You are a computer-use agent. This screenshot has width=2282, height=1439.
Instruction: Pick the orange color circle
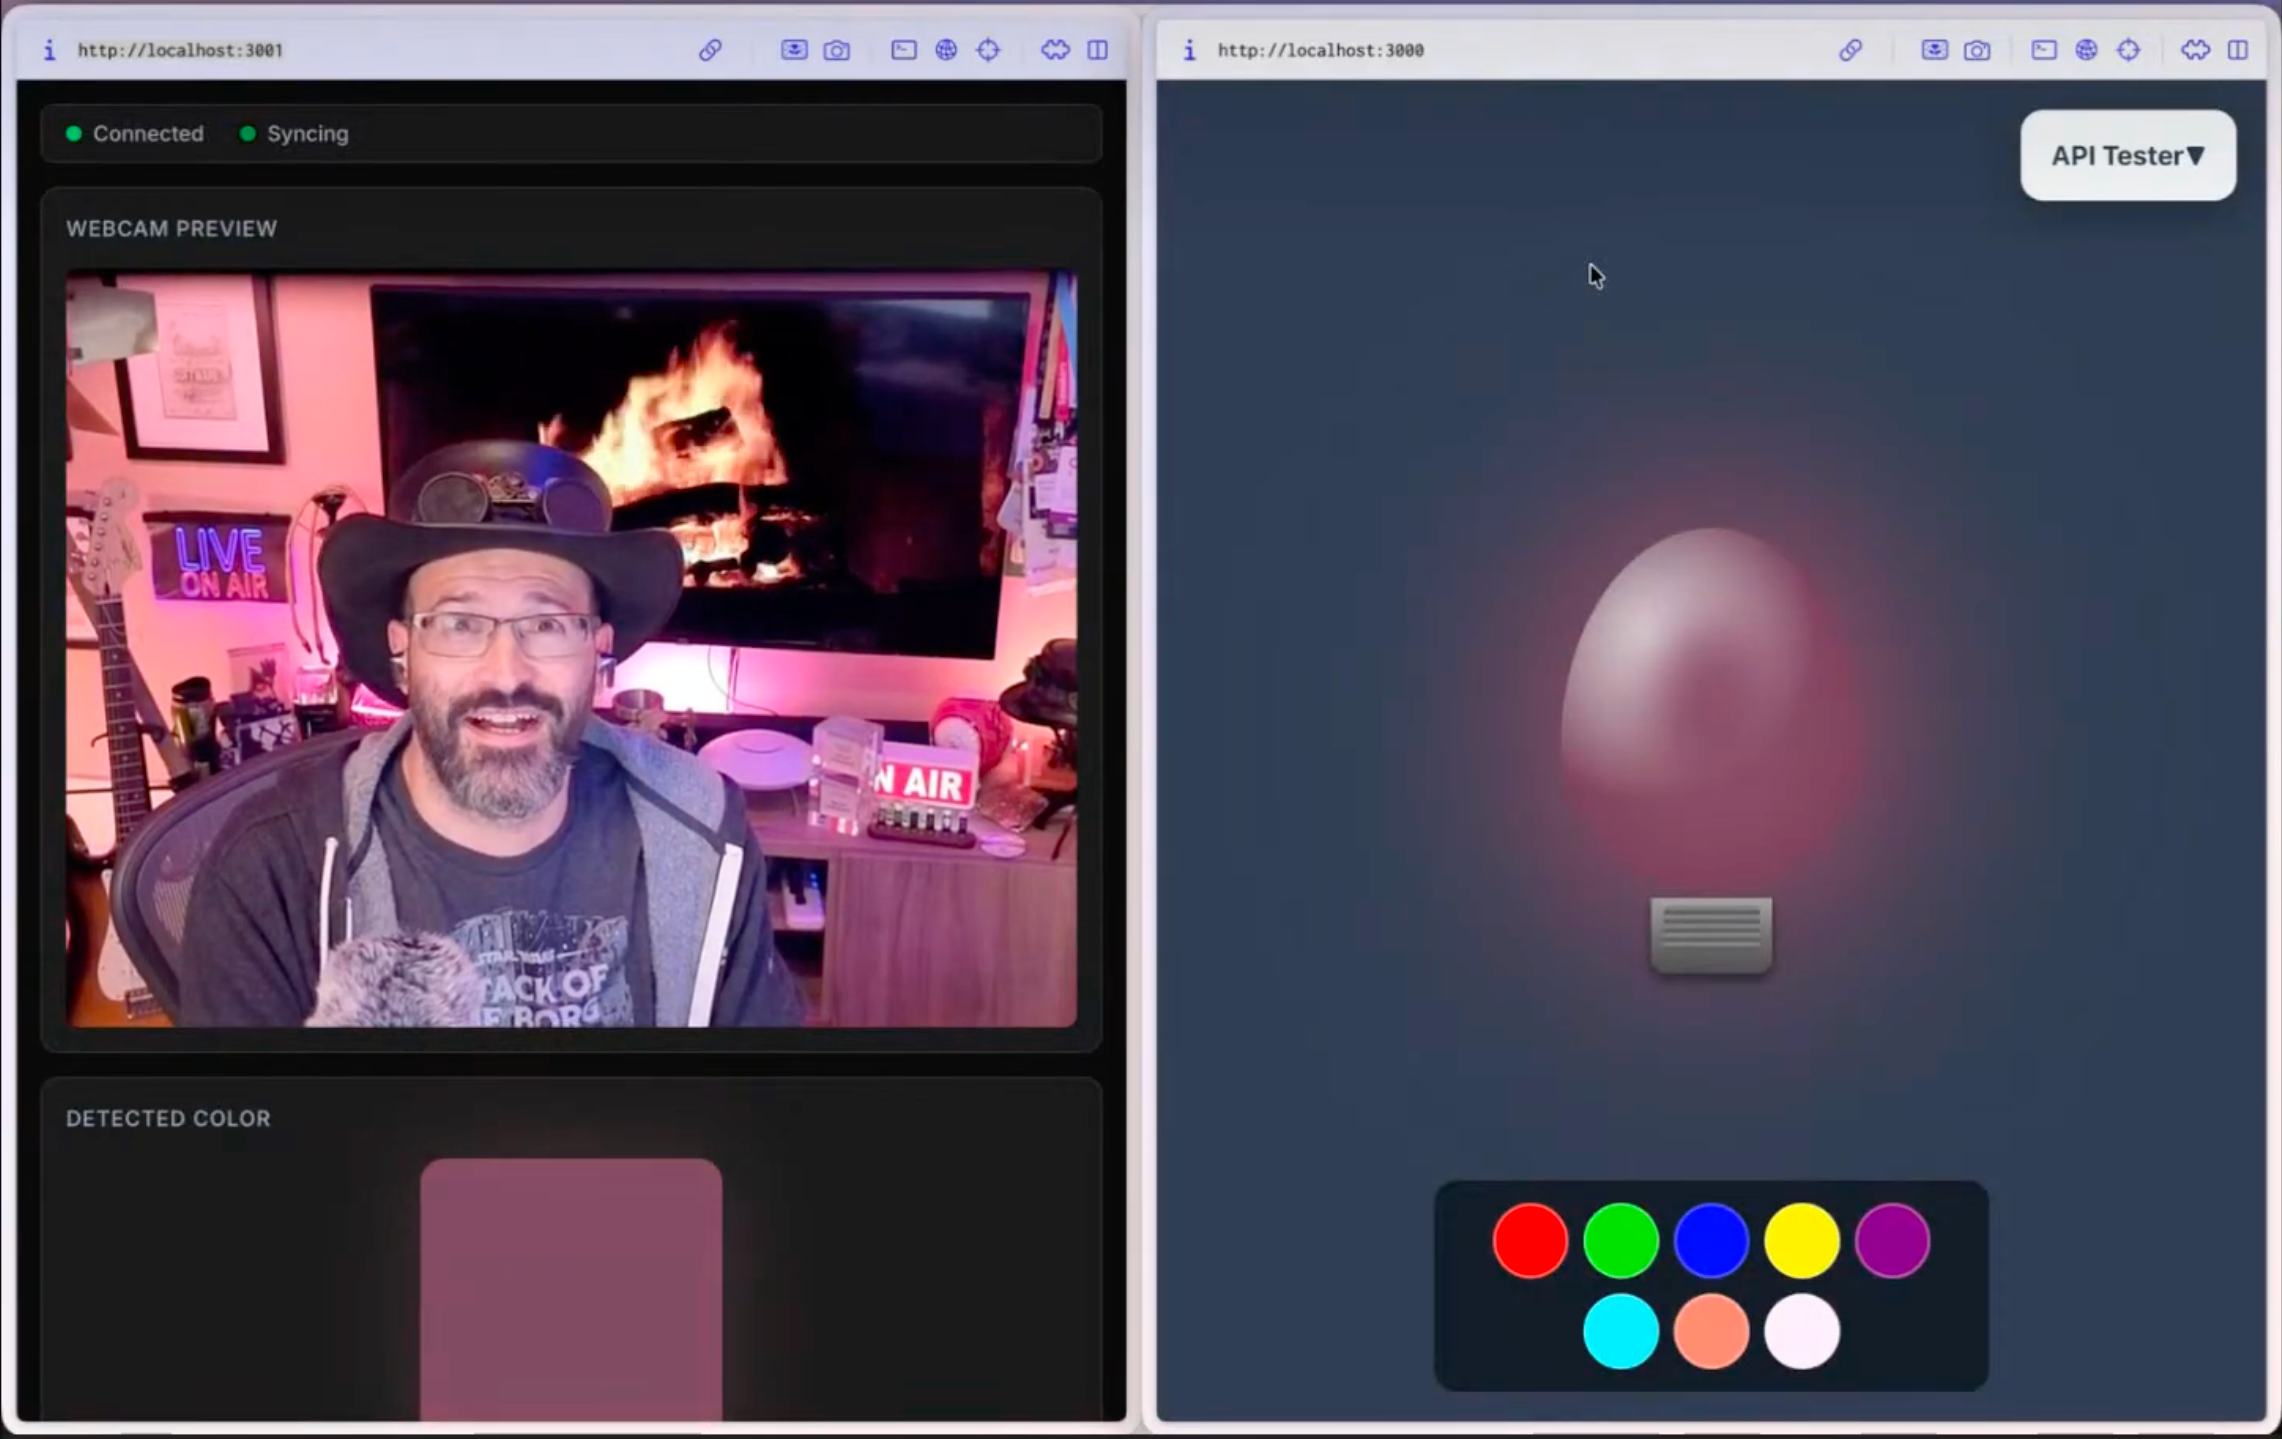click(1711, 1331)
